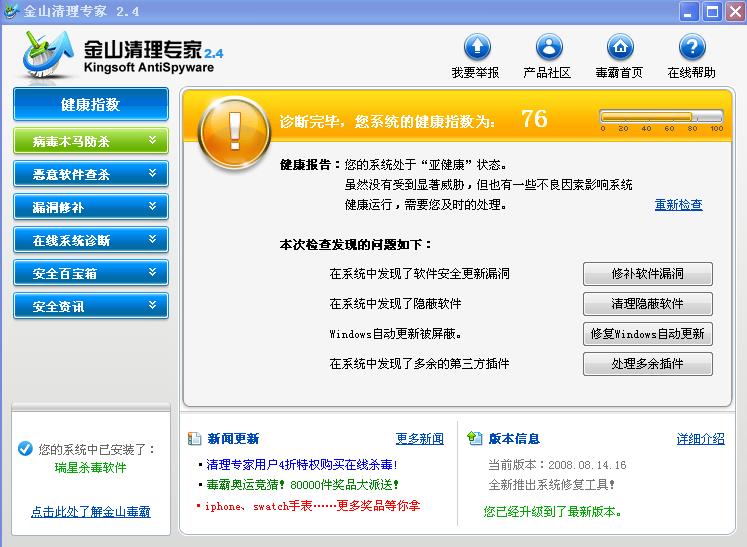The height and width of the screenshot is (547, 747).
Task: Expand the 安全资讯 chevron arrow
Action: [x=152, y=304]
